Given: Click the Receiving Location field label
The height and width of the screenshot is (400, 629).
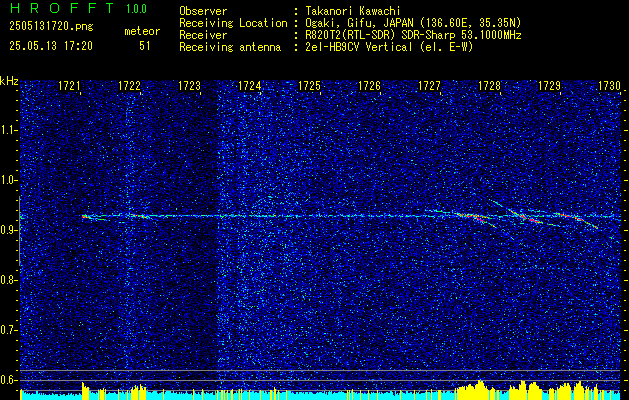Looking at the screenshot, I should pyautogui.click(x=233, y=23).
